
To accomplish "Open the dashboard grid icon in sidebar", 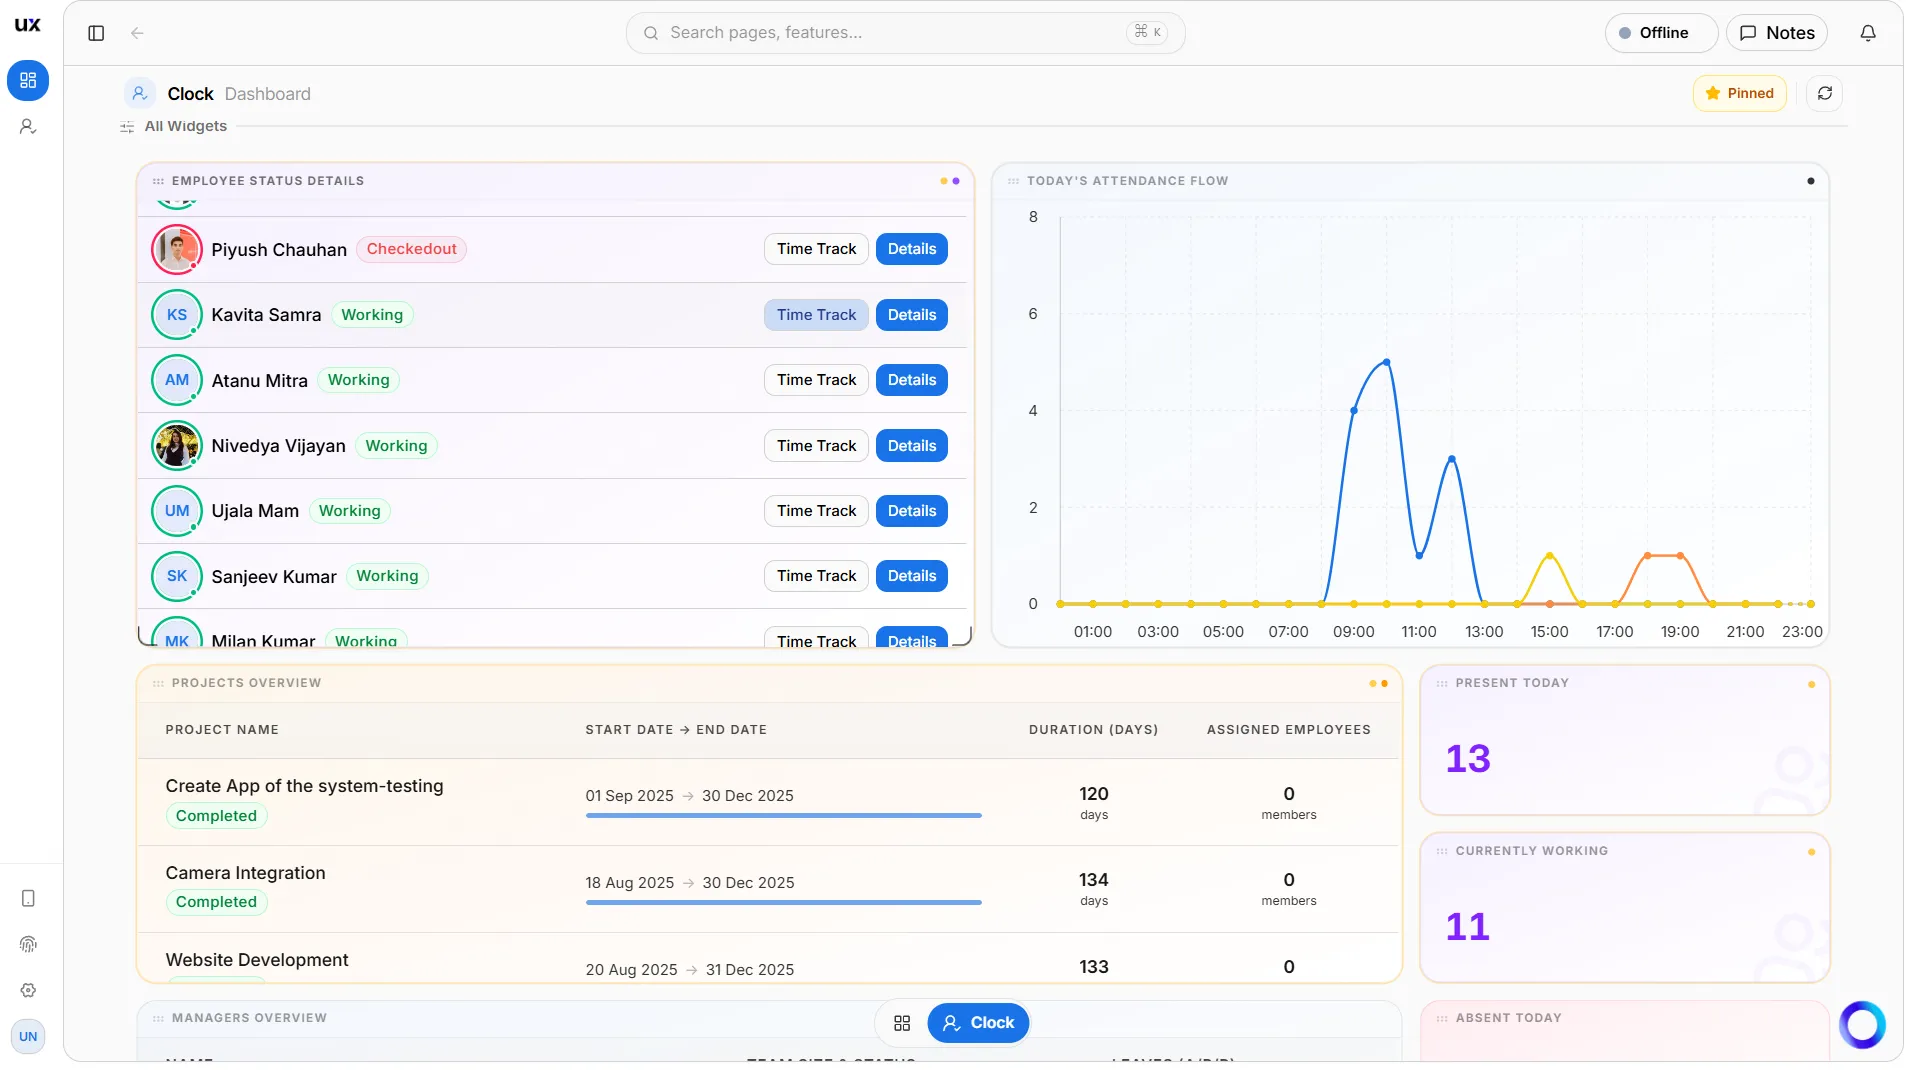I will tap(28, 80).
